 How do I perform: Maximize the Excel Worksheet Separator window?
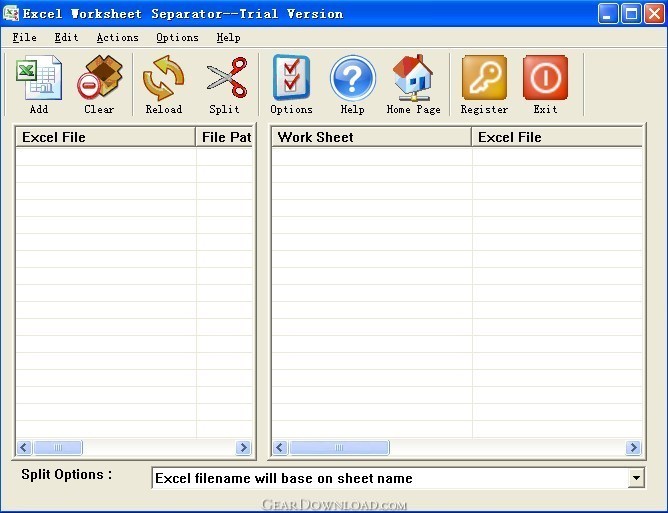click(x=631, y=14)
